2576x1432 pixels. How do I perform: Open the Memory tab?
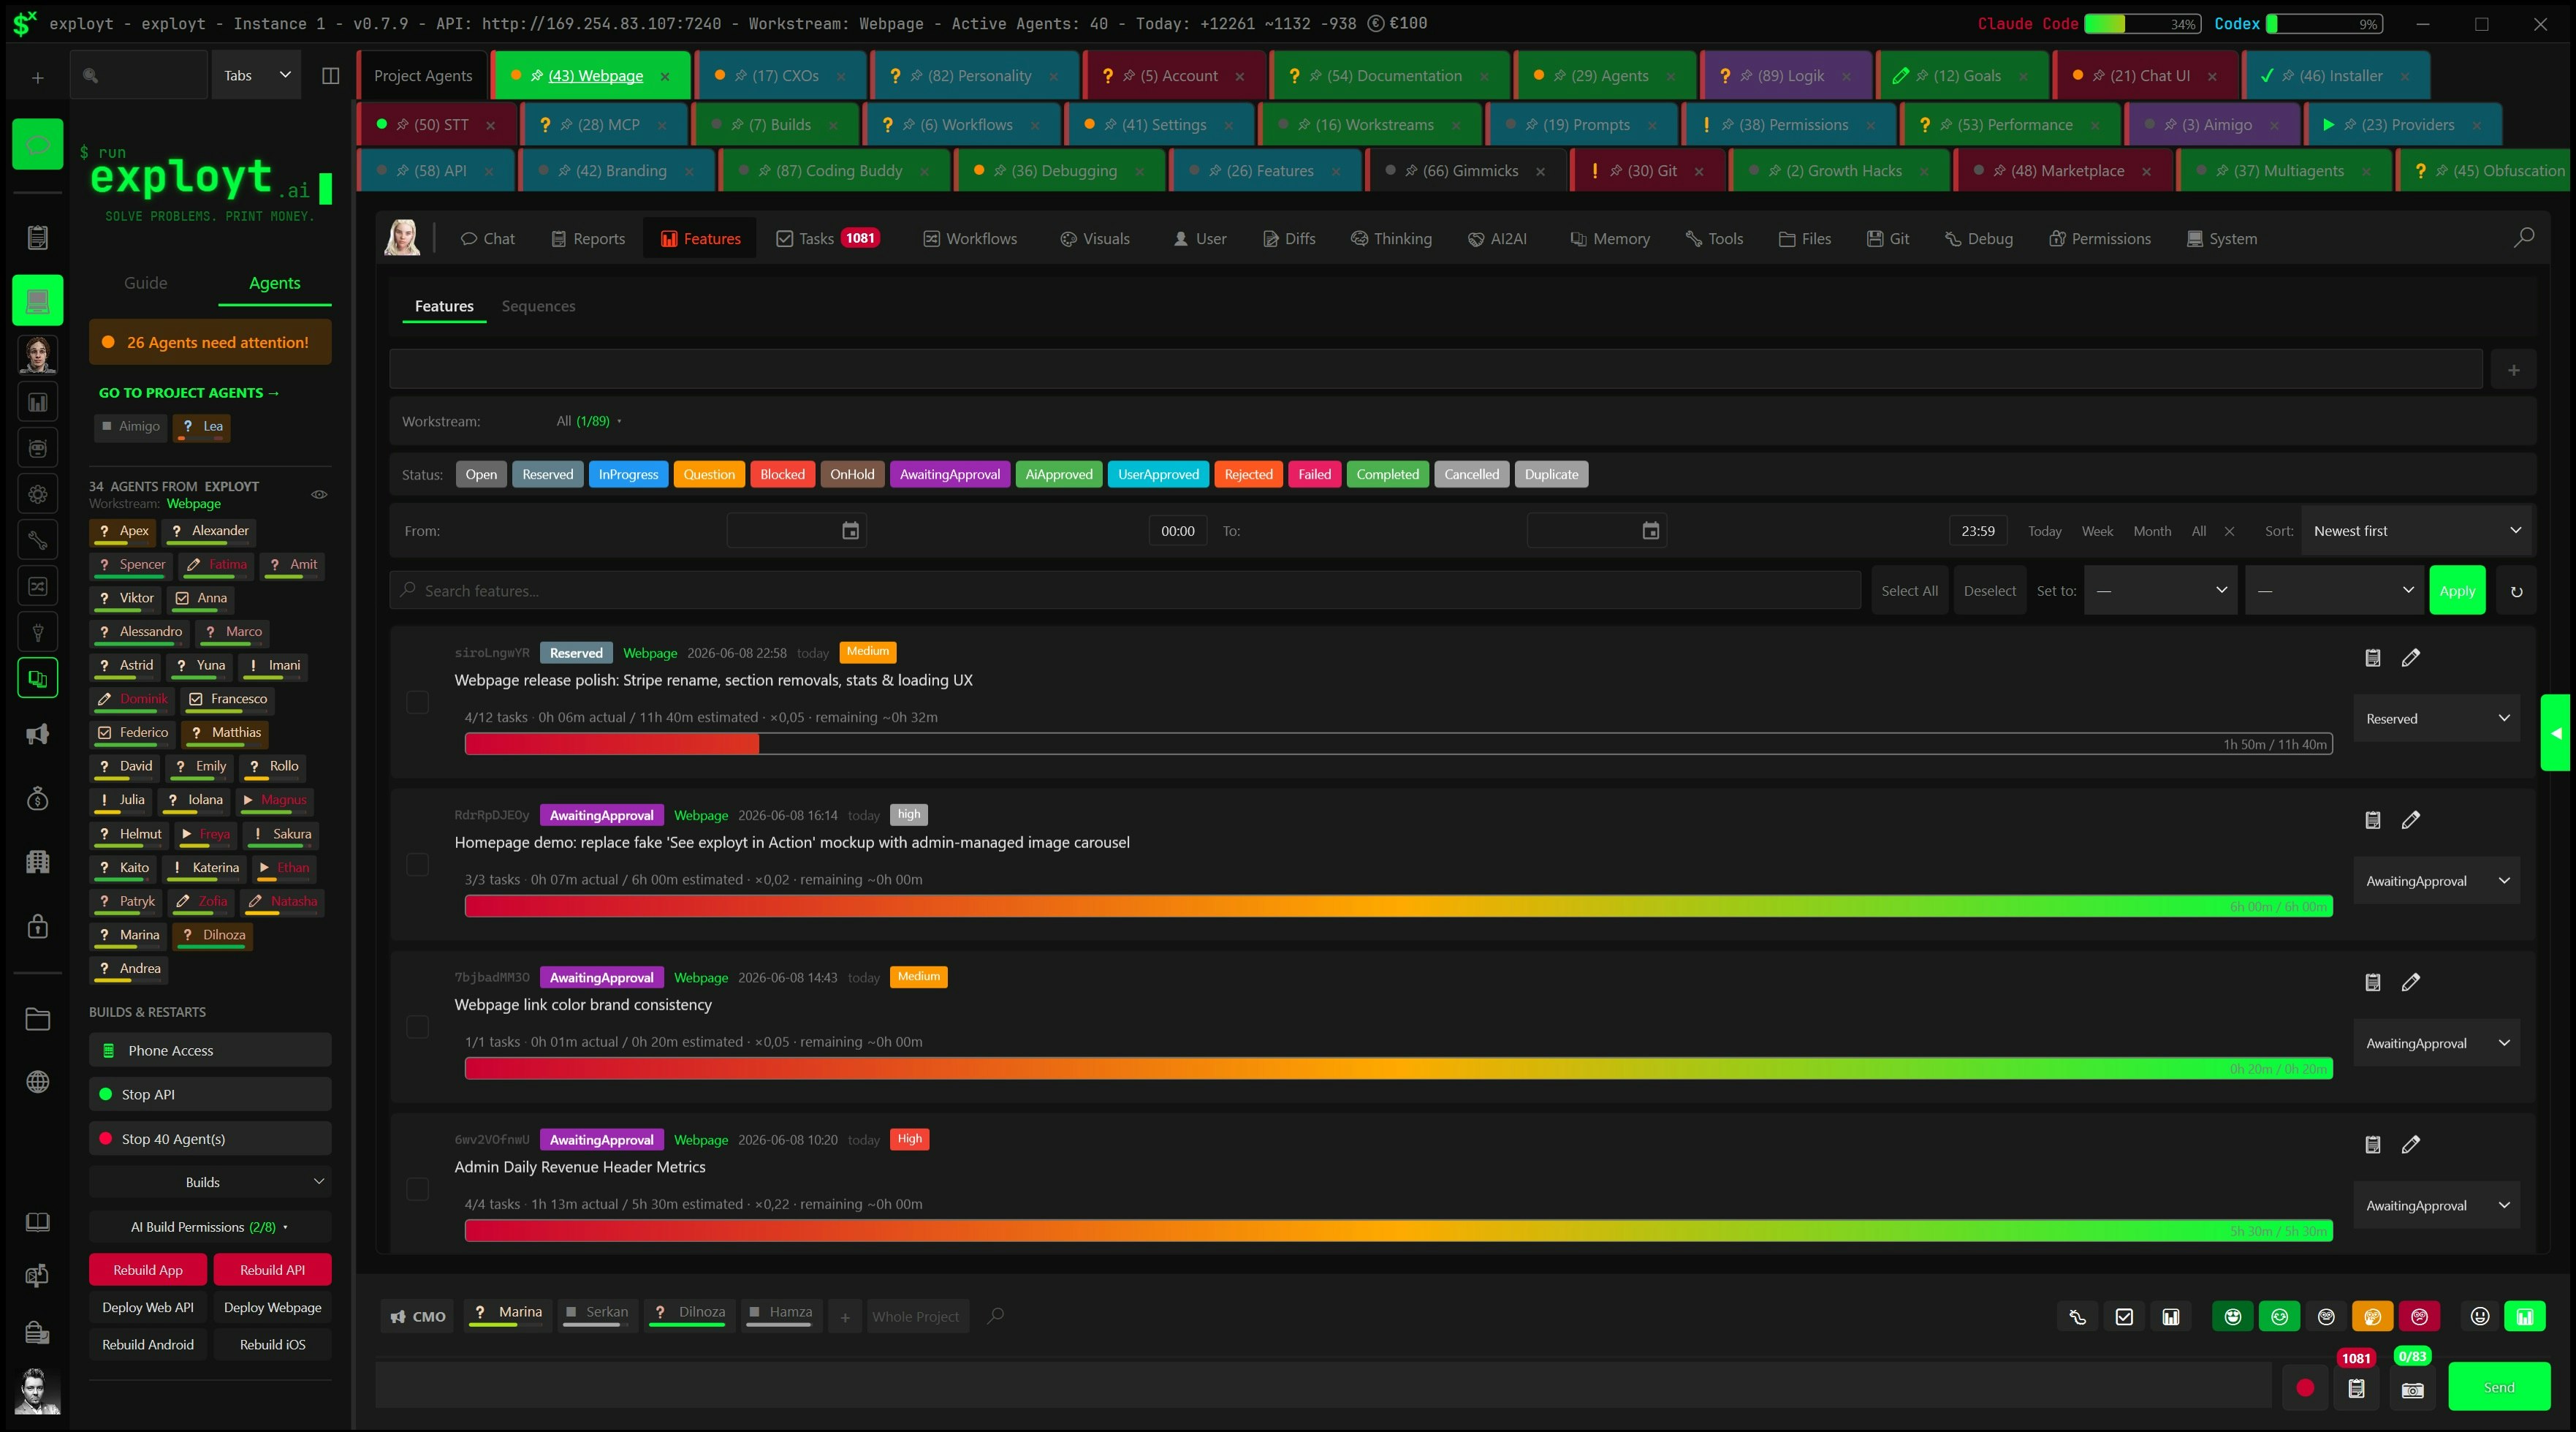tap(1609, 239)
